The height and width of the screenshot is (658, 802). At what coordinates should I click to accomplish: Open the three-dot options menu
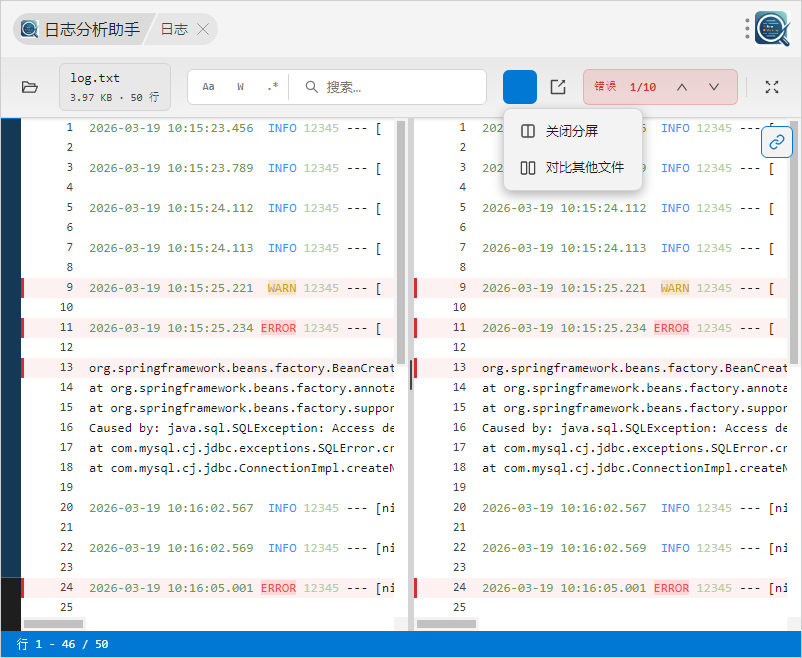click(x=747, y=29)
